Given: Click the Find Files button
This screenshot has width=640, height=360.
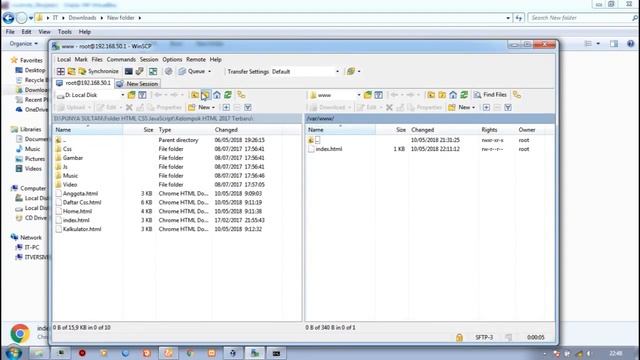Looking at the screenshot, I should click(x=490, y=95).
